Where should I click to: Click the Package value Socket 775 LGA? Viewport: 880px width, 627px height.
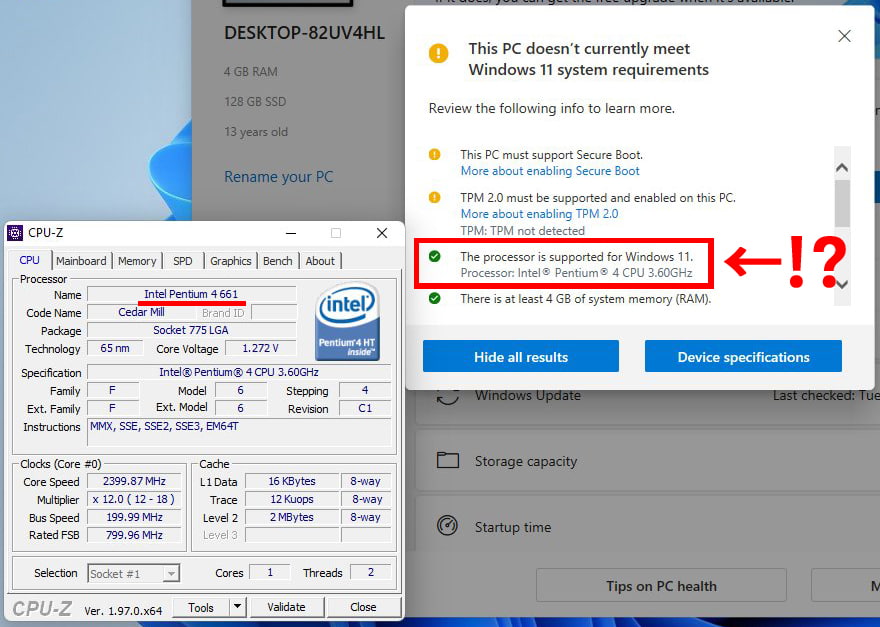pos(191,330)
